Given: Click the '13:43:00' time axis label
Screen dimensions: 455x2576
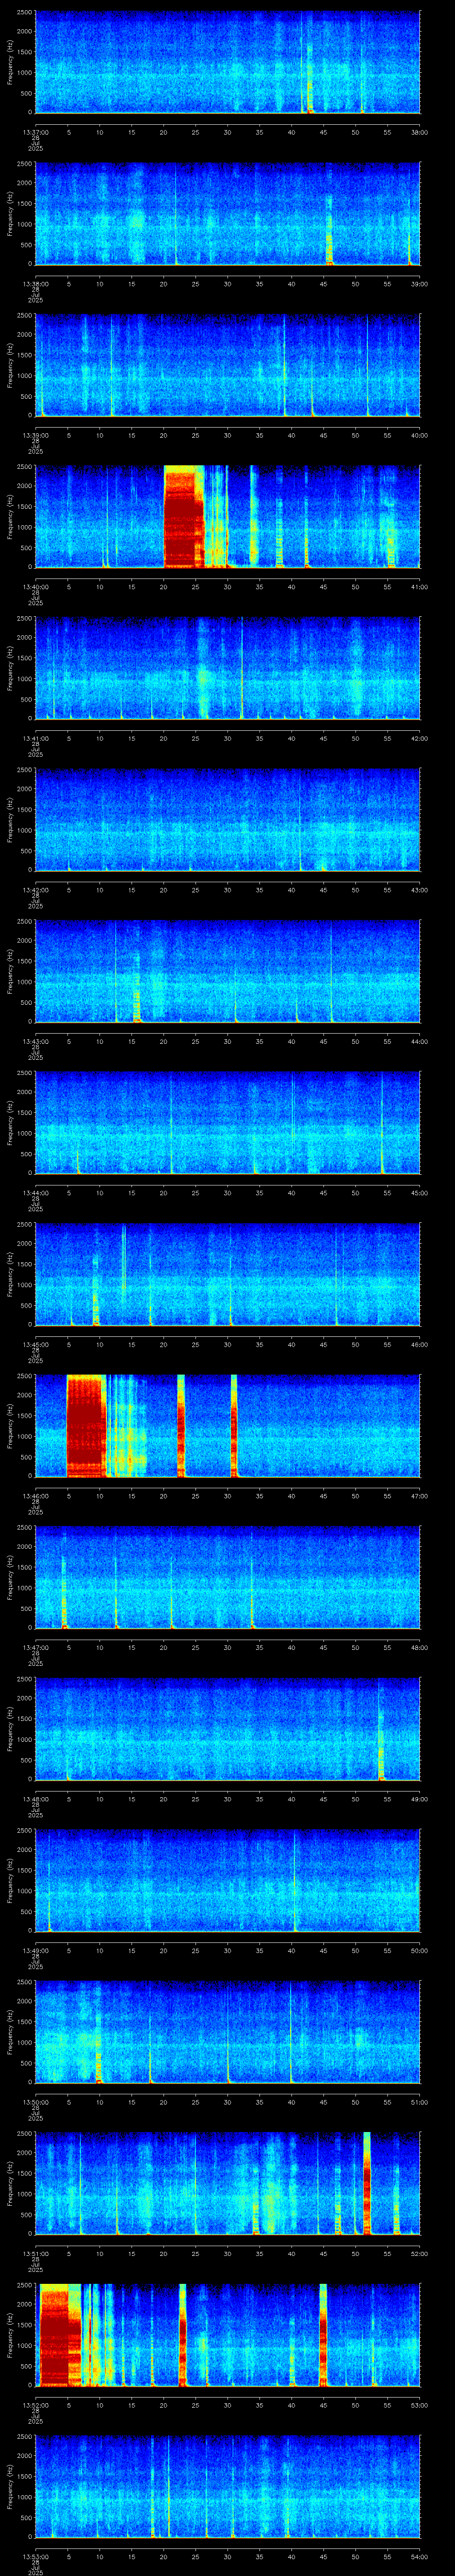Looking at the screenshot, I should (x=35, y=1041).
